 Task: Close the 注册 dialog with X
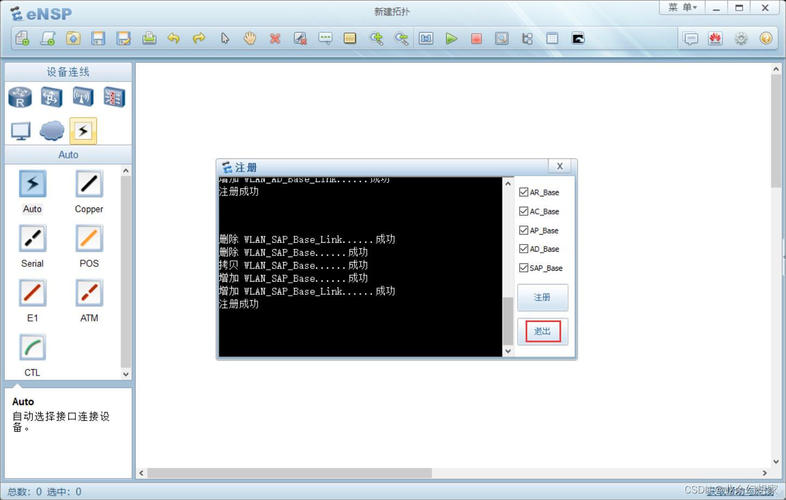(x=560, y=166)
